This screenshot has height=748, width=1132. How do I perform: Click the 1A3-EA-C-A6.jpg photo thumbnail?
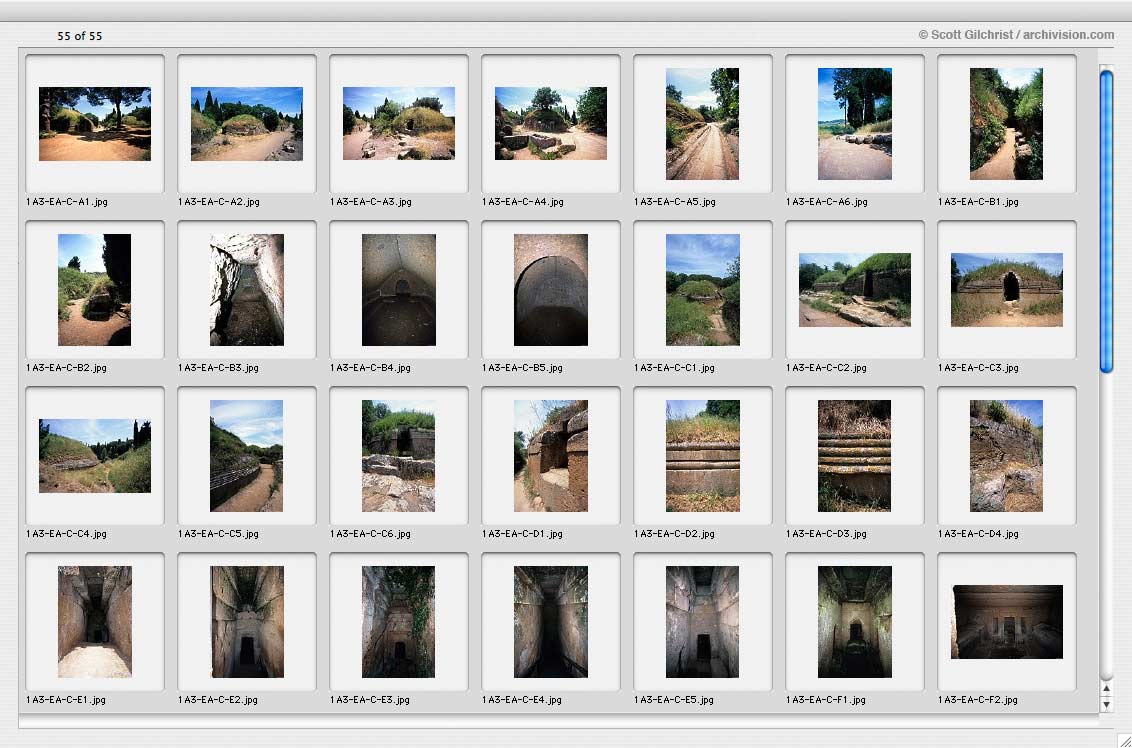click(x=855, y=124)
